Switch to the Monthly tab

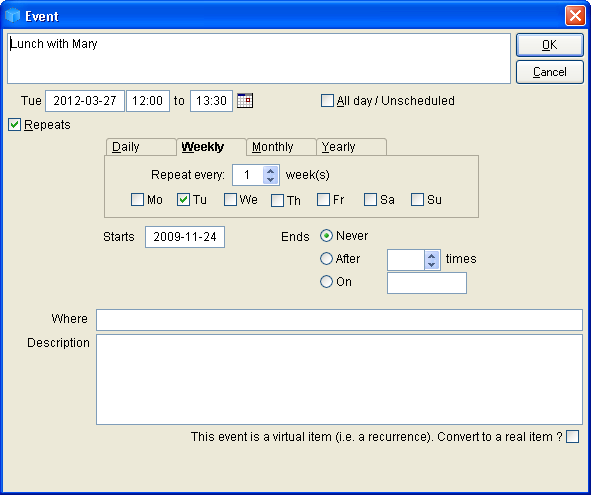281,147
